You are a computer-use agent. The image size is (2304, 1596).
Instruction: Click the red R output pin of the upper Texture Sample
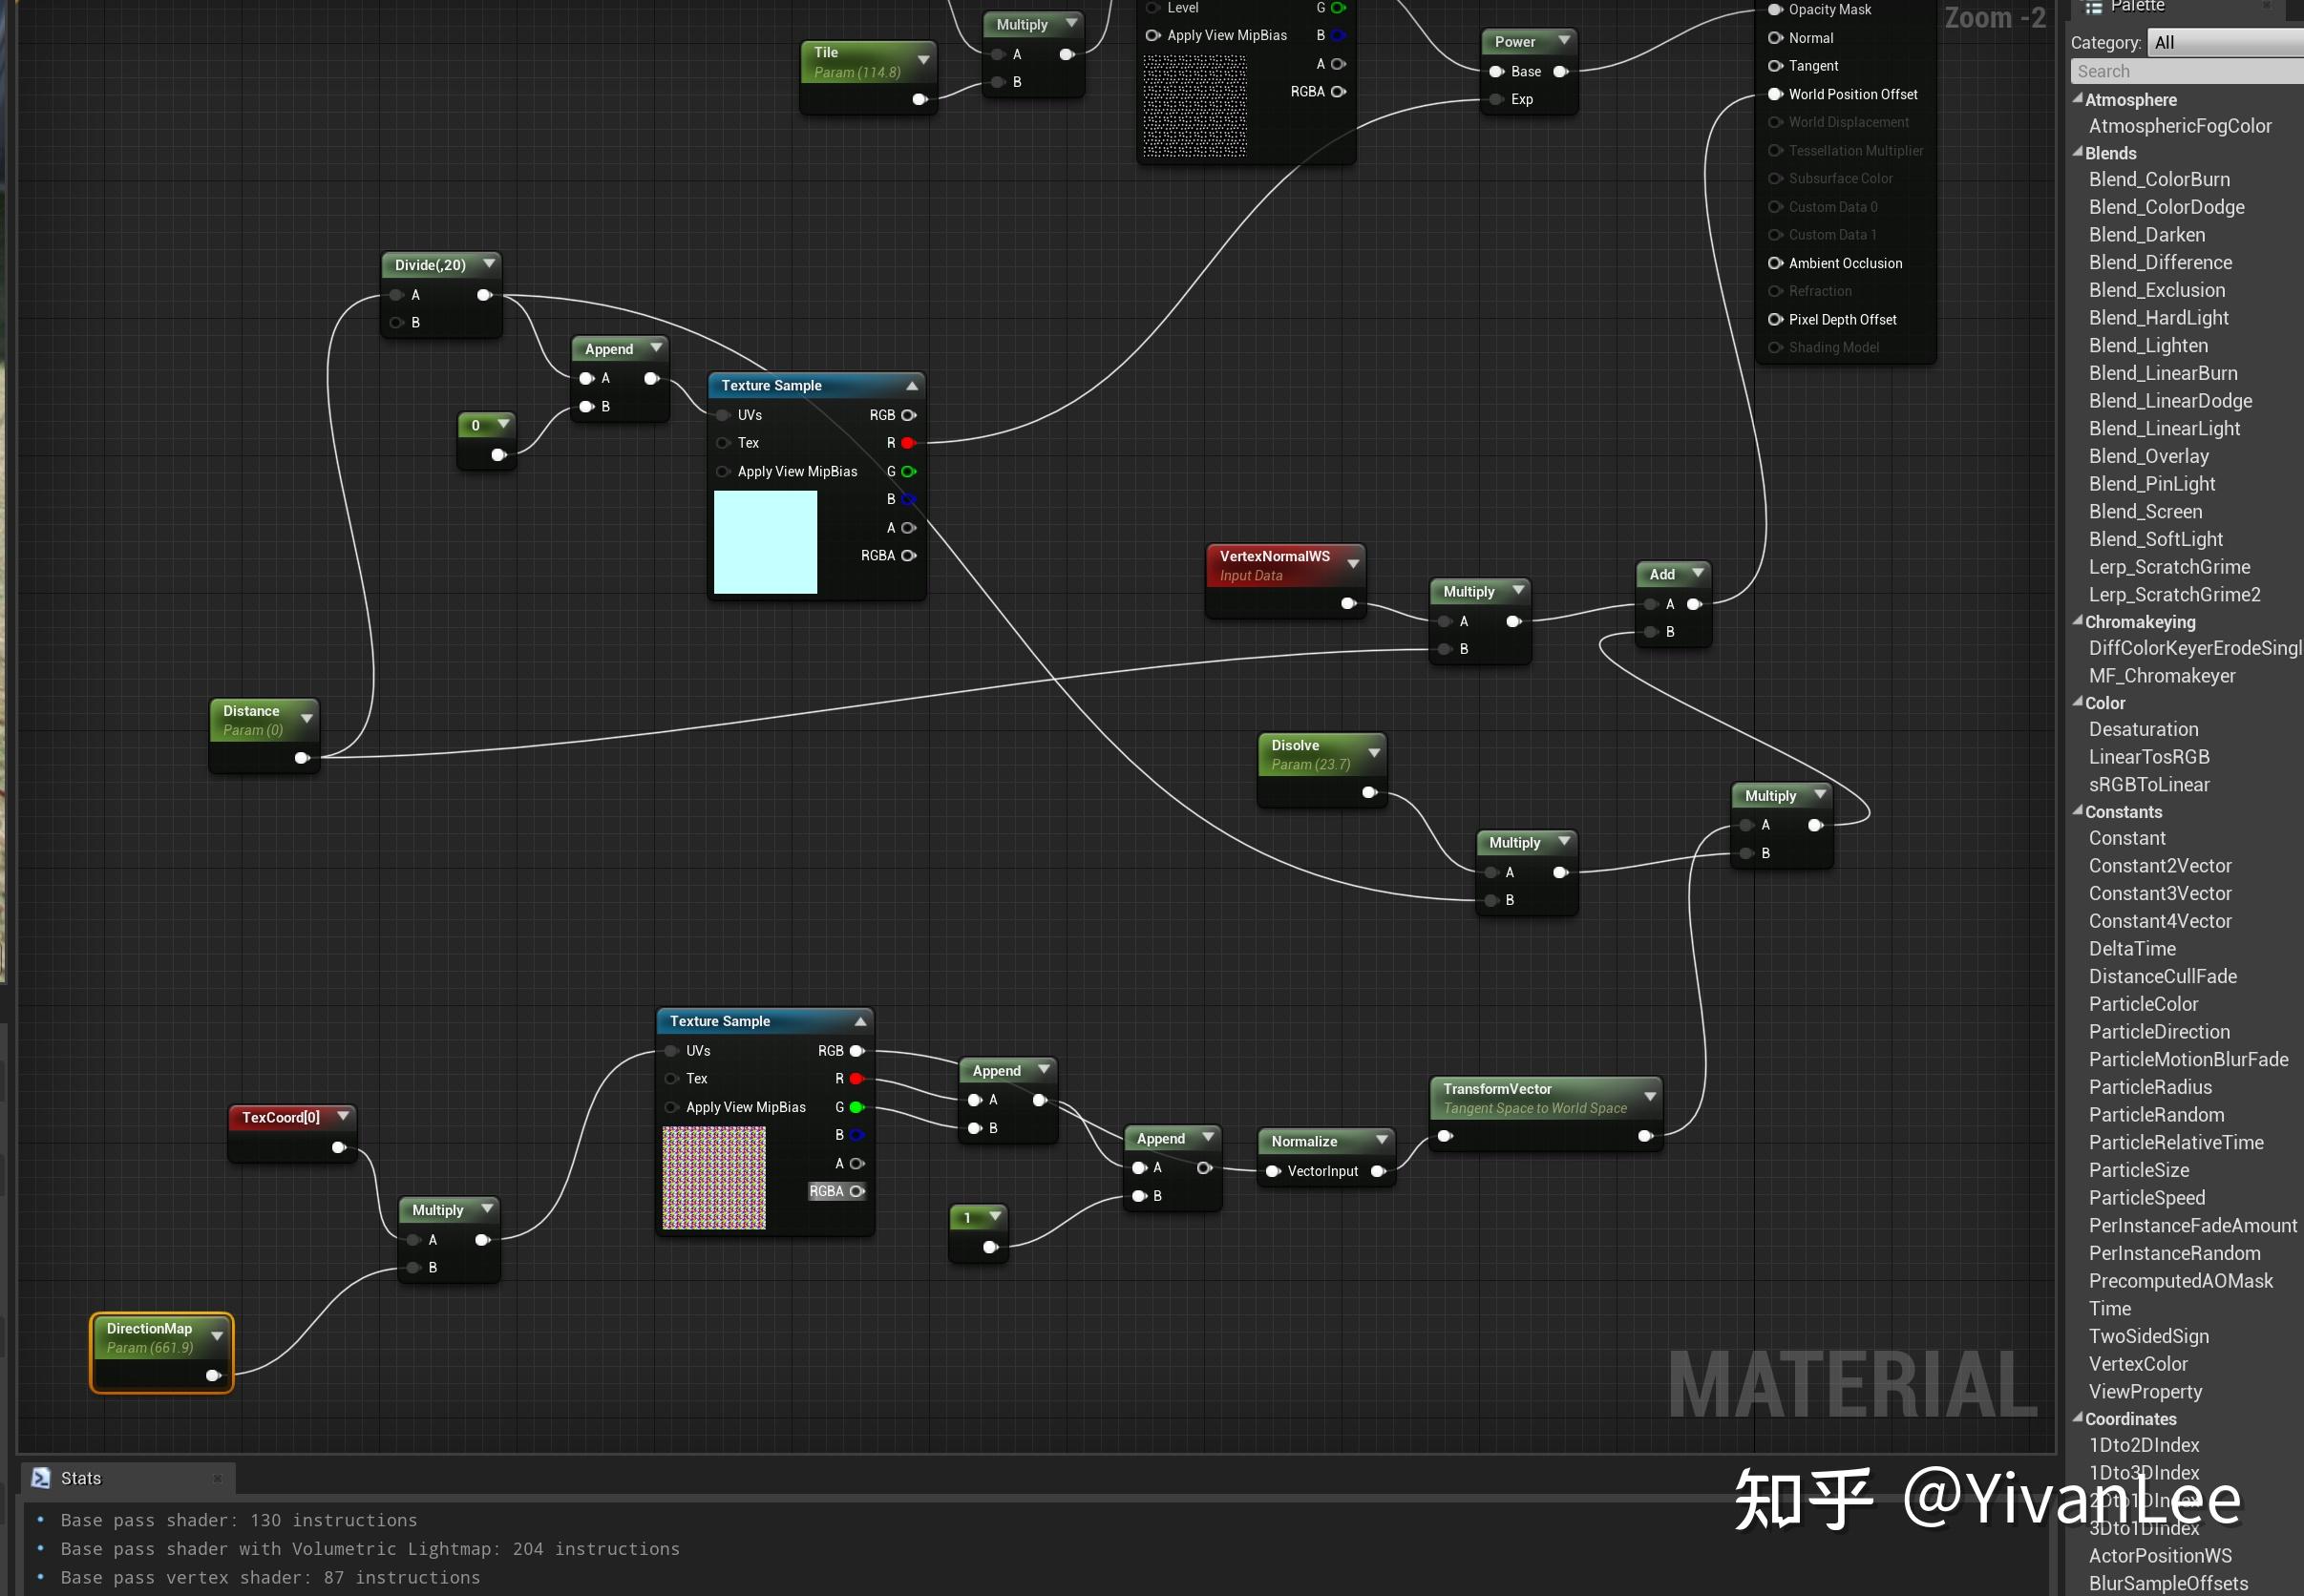click(x=907, y=443)
